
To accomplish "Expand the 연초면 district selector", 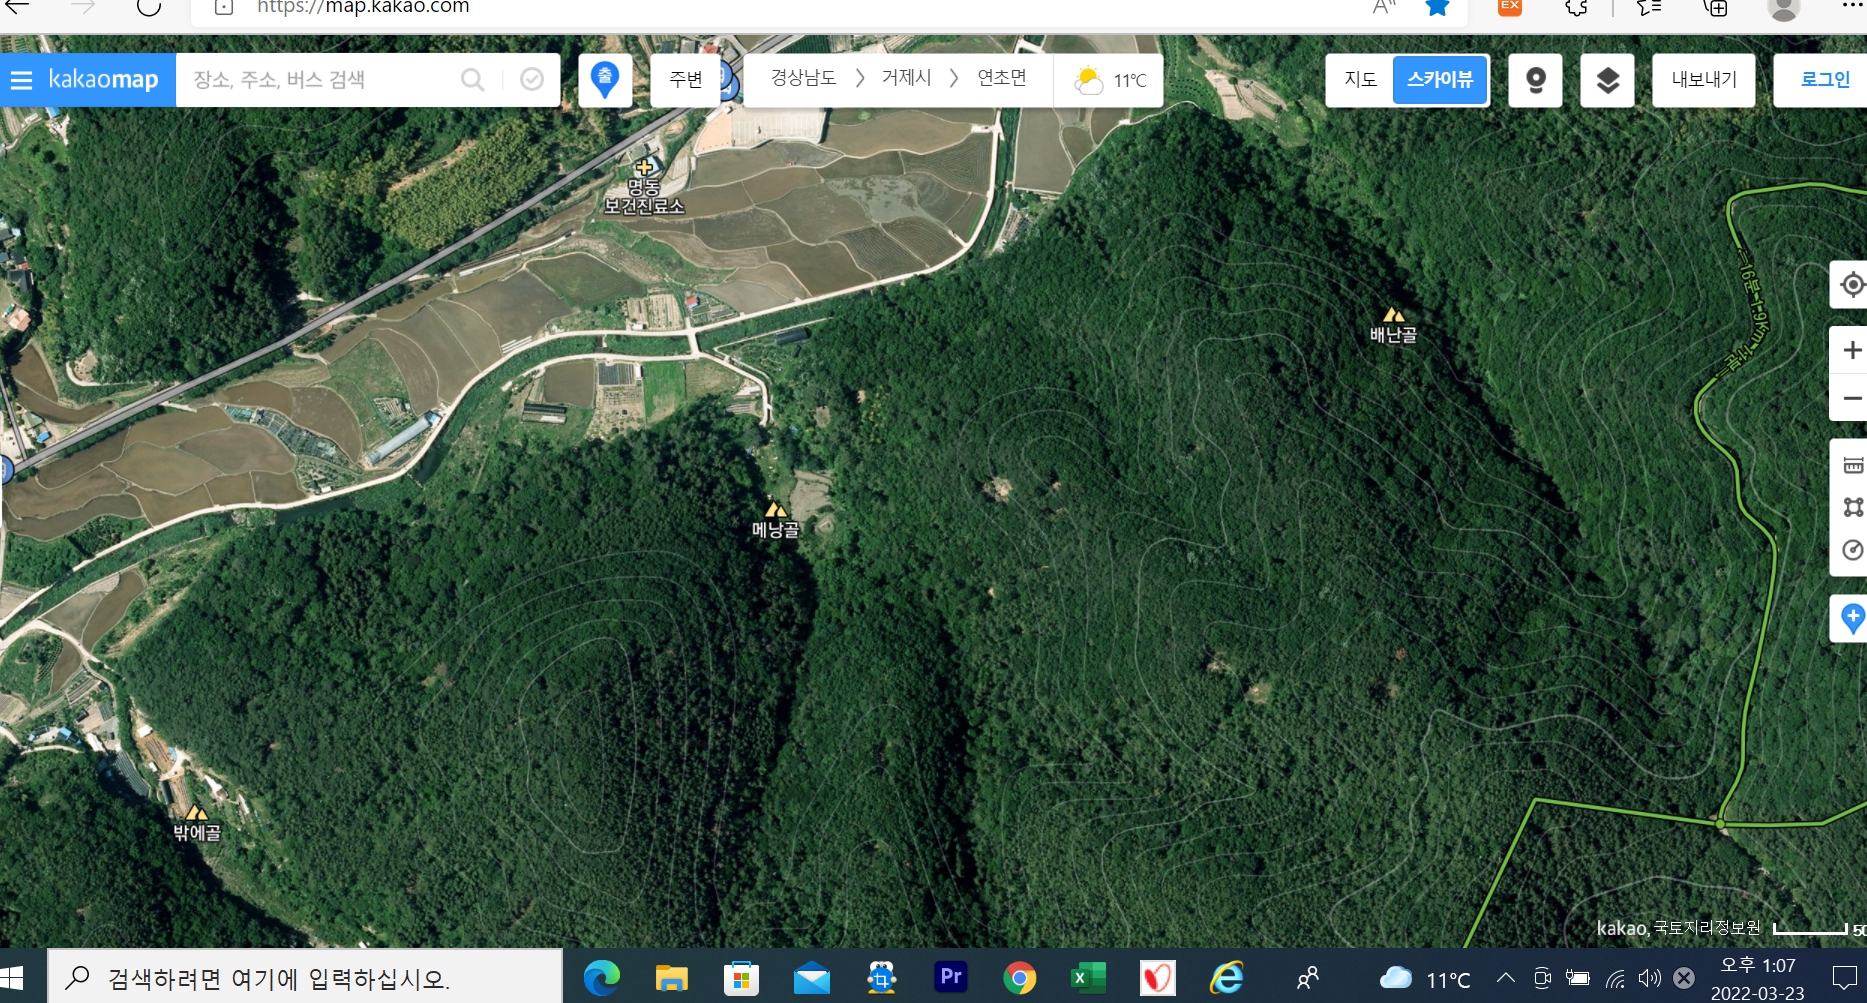I will click(x=1002, y=78).
